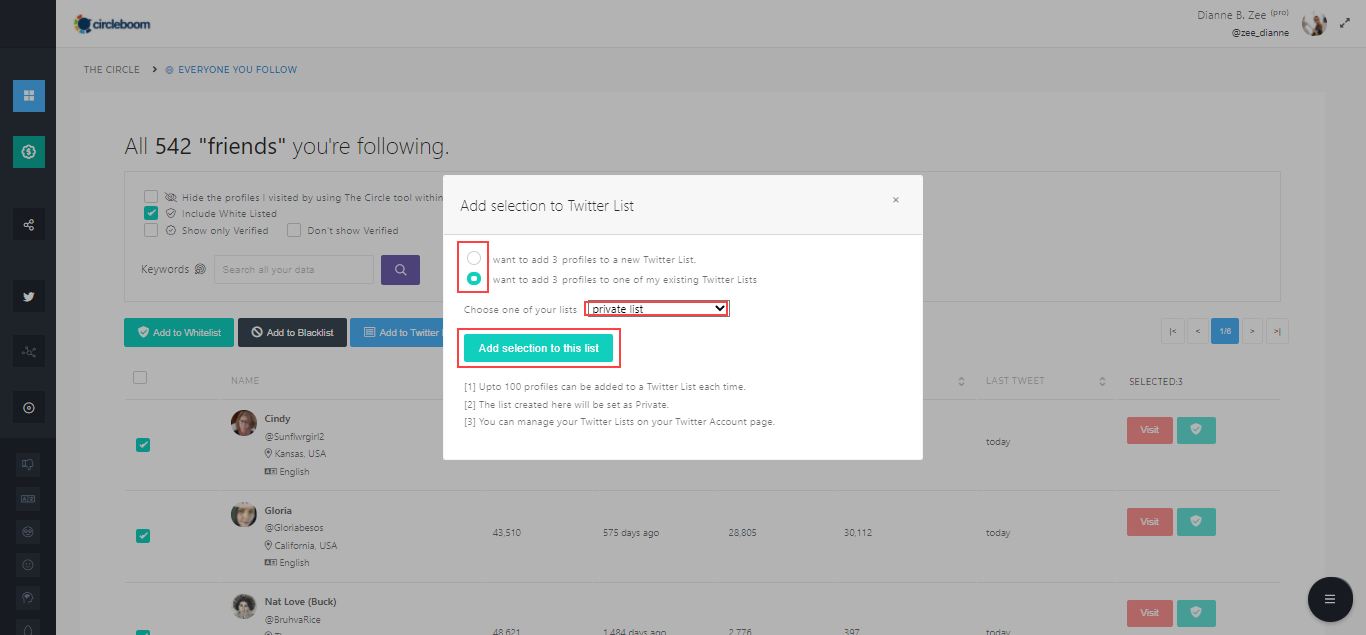Open the dollar sign pricing icon
Screen dimensions: 1366x635
coord(28,152)
